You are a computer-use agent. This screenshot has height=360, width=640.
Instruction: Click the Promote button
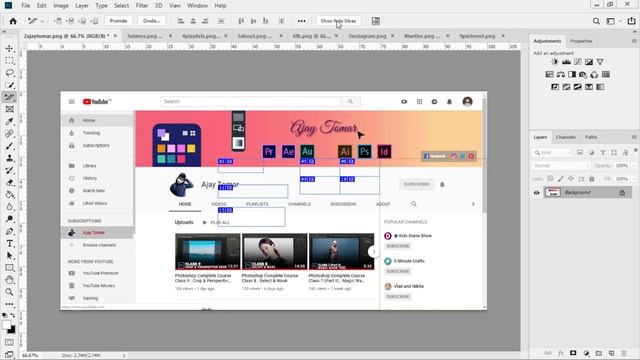(x=118, y=21)
